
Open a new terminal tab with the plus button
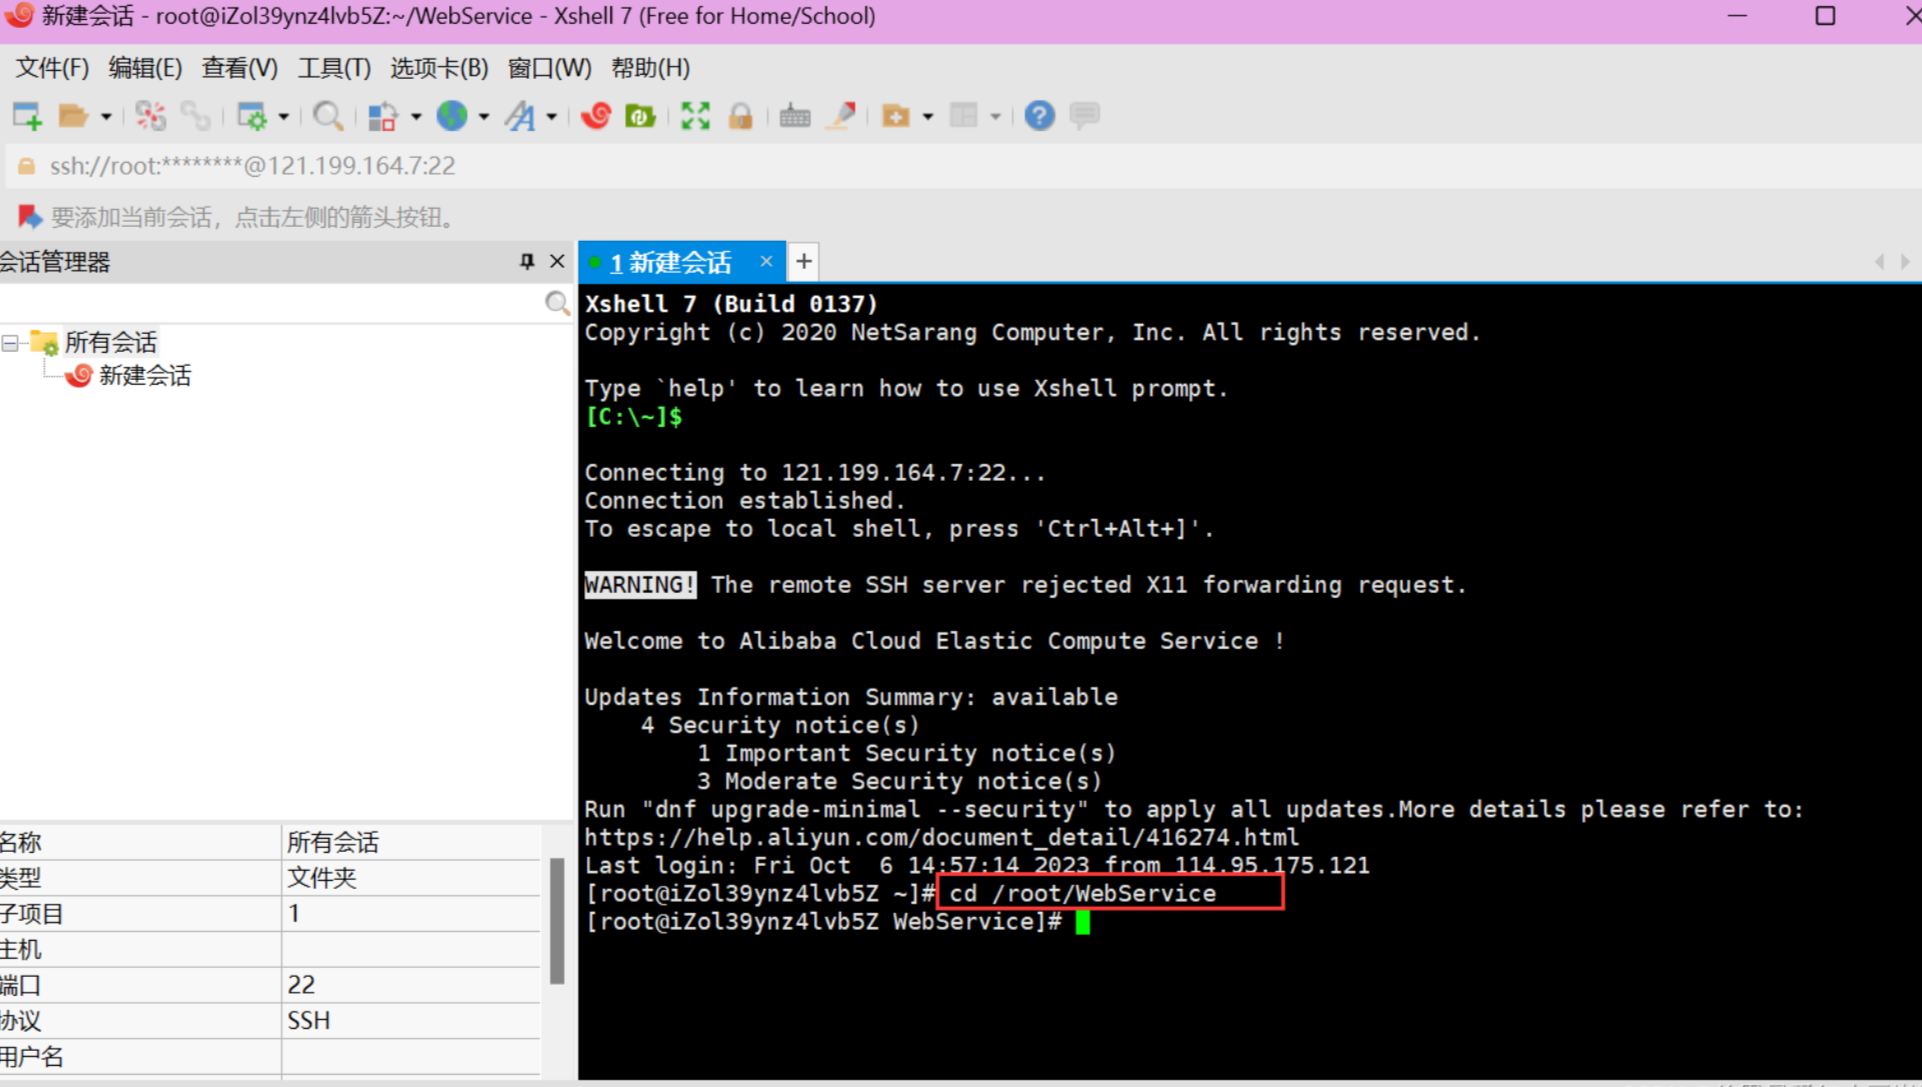pyautogui.click(x=803, y=261)
